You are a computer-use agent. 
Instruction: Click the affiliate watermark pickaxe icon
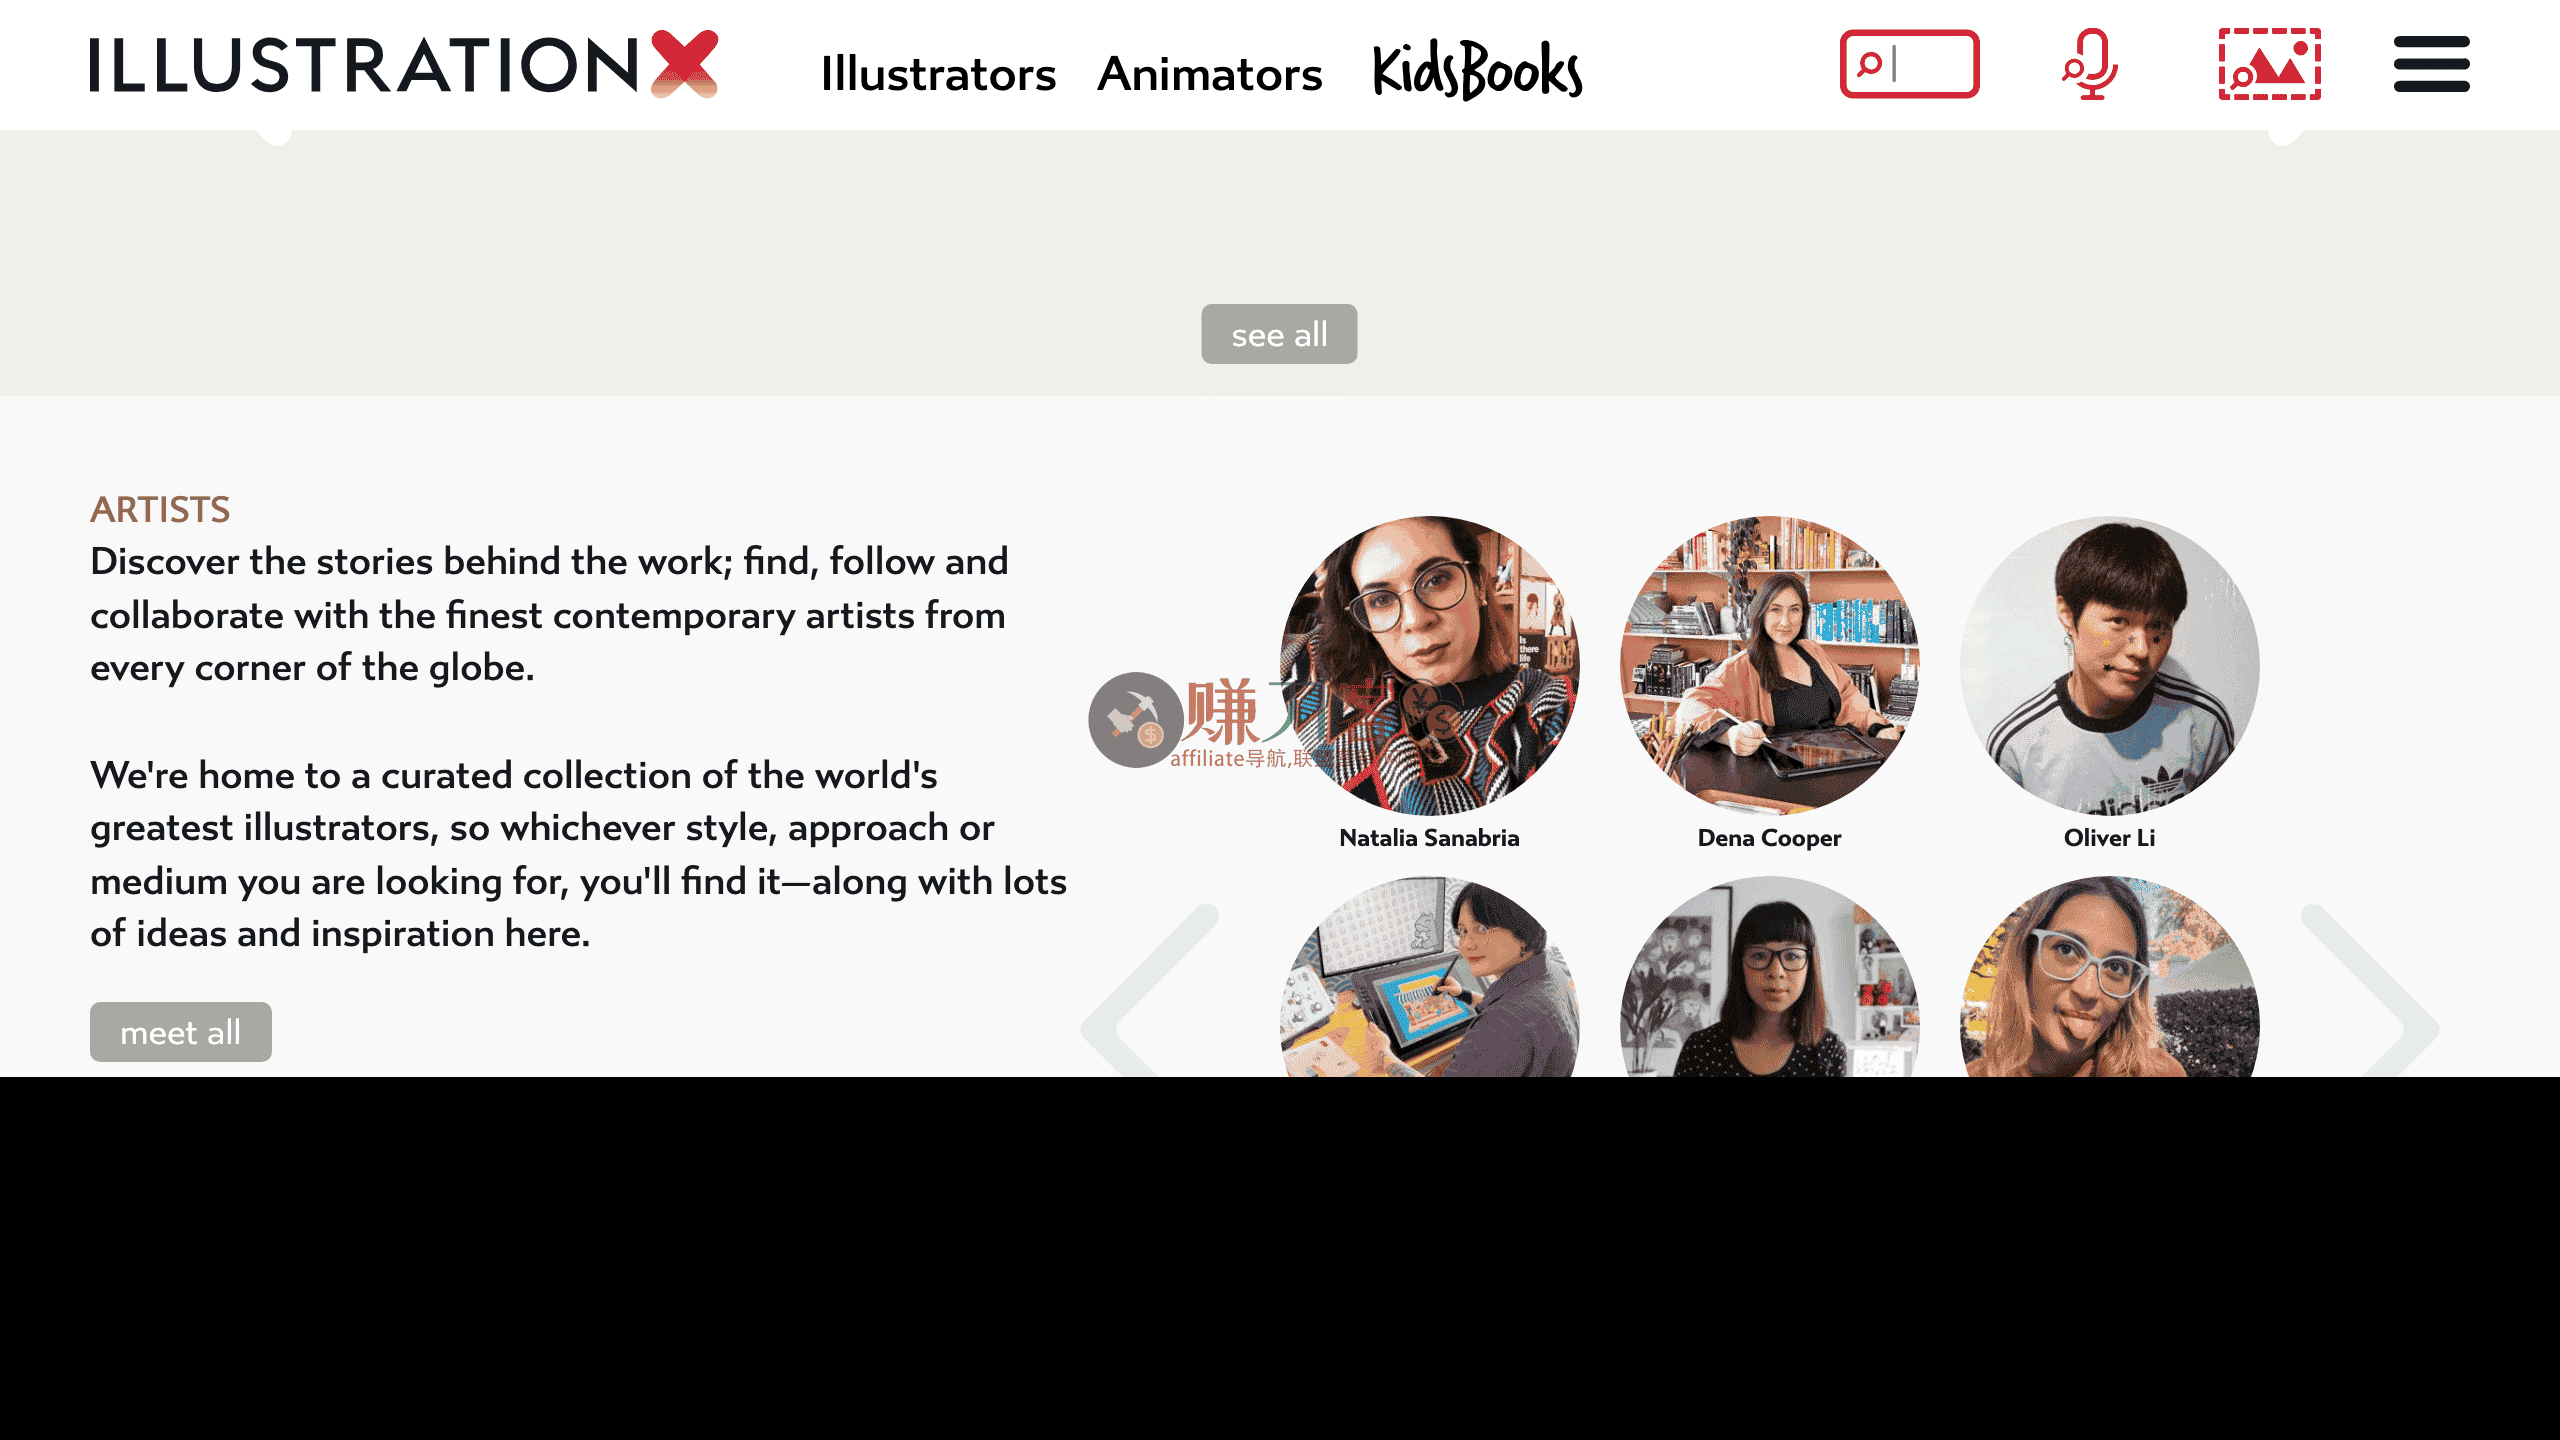1136,720
